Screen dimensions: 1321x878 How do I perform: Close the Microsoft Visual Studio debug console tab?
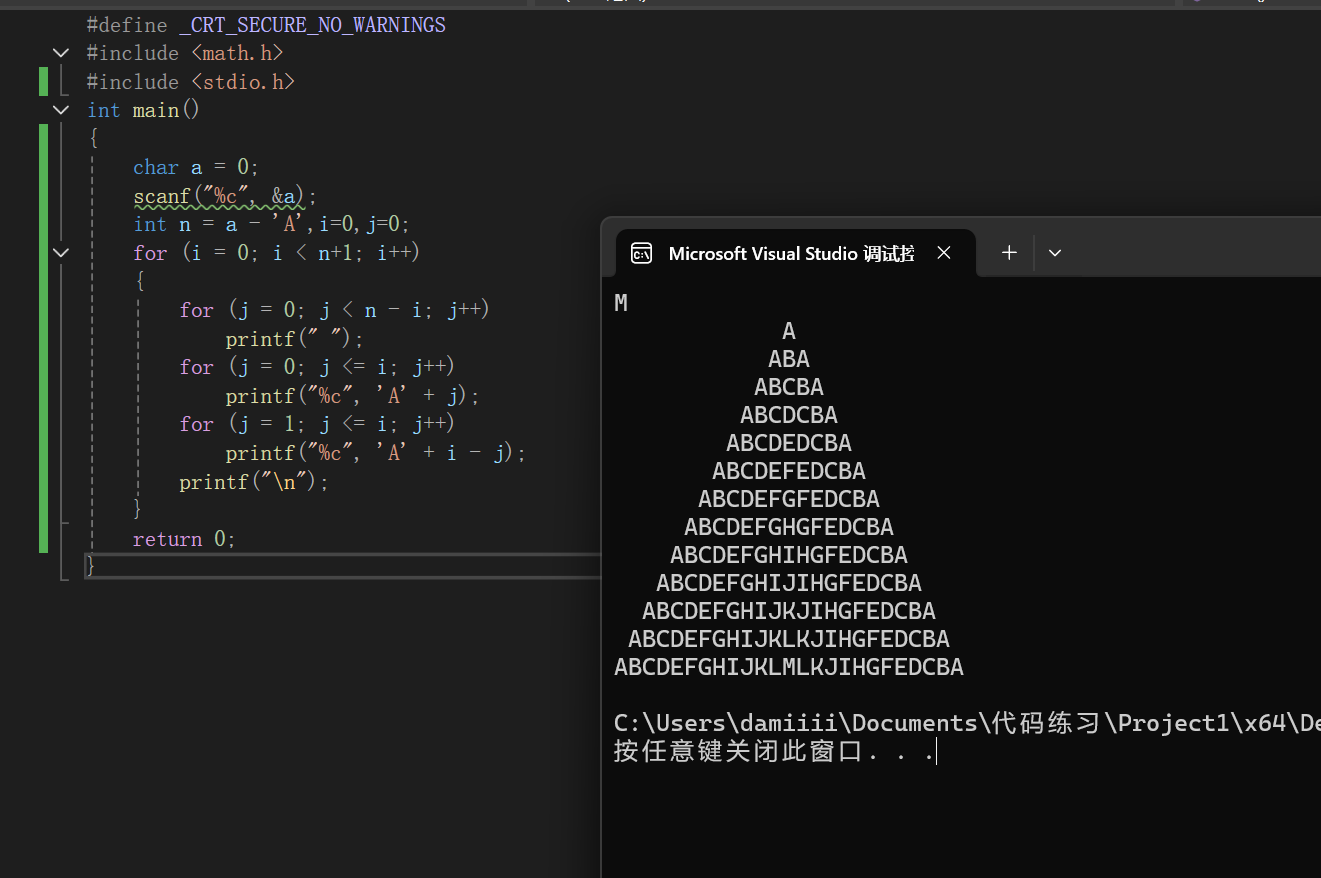pyautogui.click(x=943, y=253)
